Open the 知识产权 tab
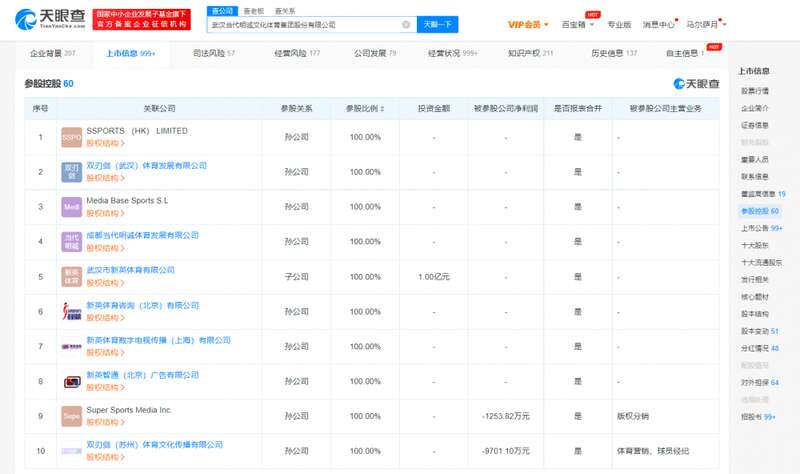This screenshot has width=800, height=474. 530,53
